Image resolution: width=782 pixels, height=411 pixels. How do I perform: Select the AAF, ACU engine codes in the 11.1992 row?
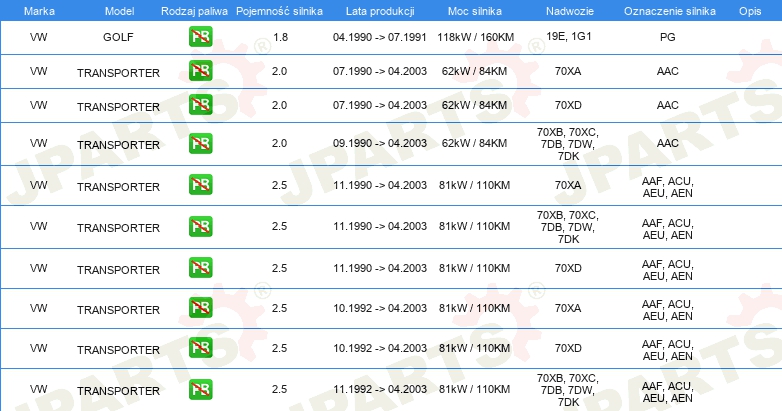coord(667,392)
